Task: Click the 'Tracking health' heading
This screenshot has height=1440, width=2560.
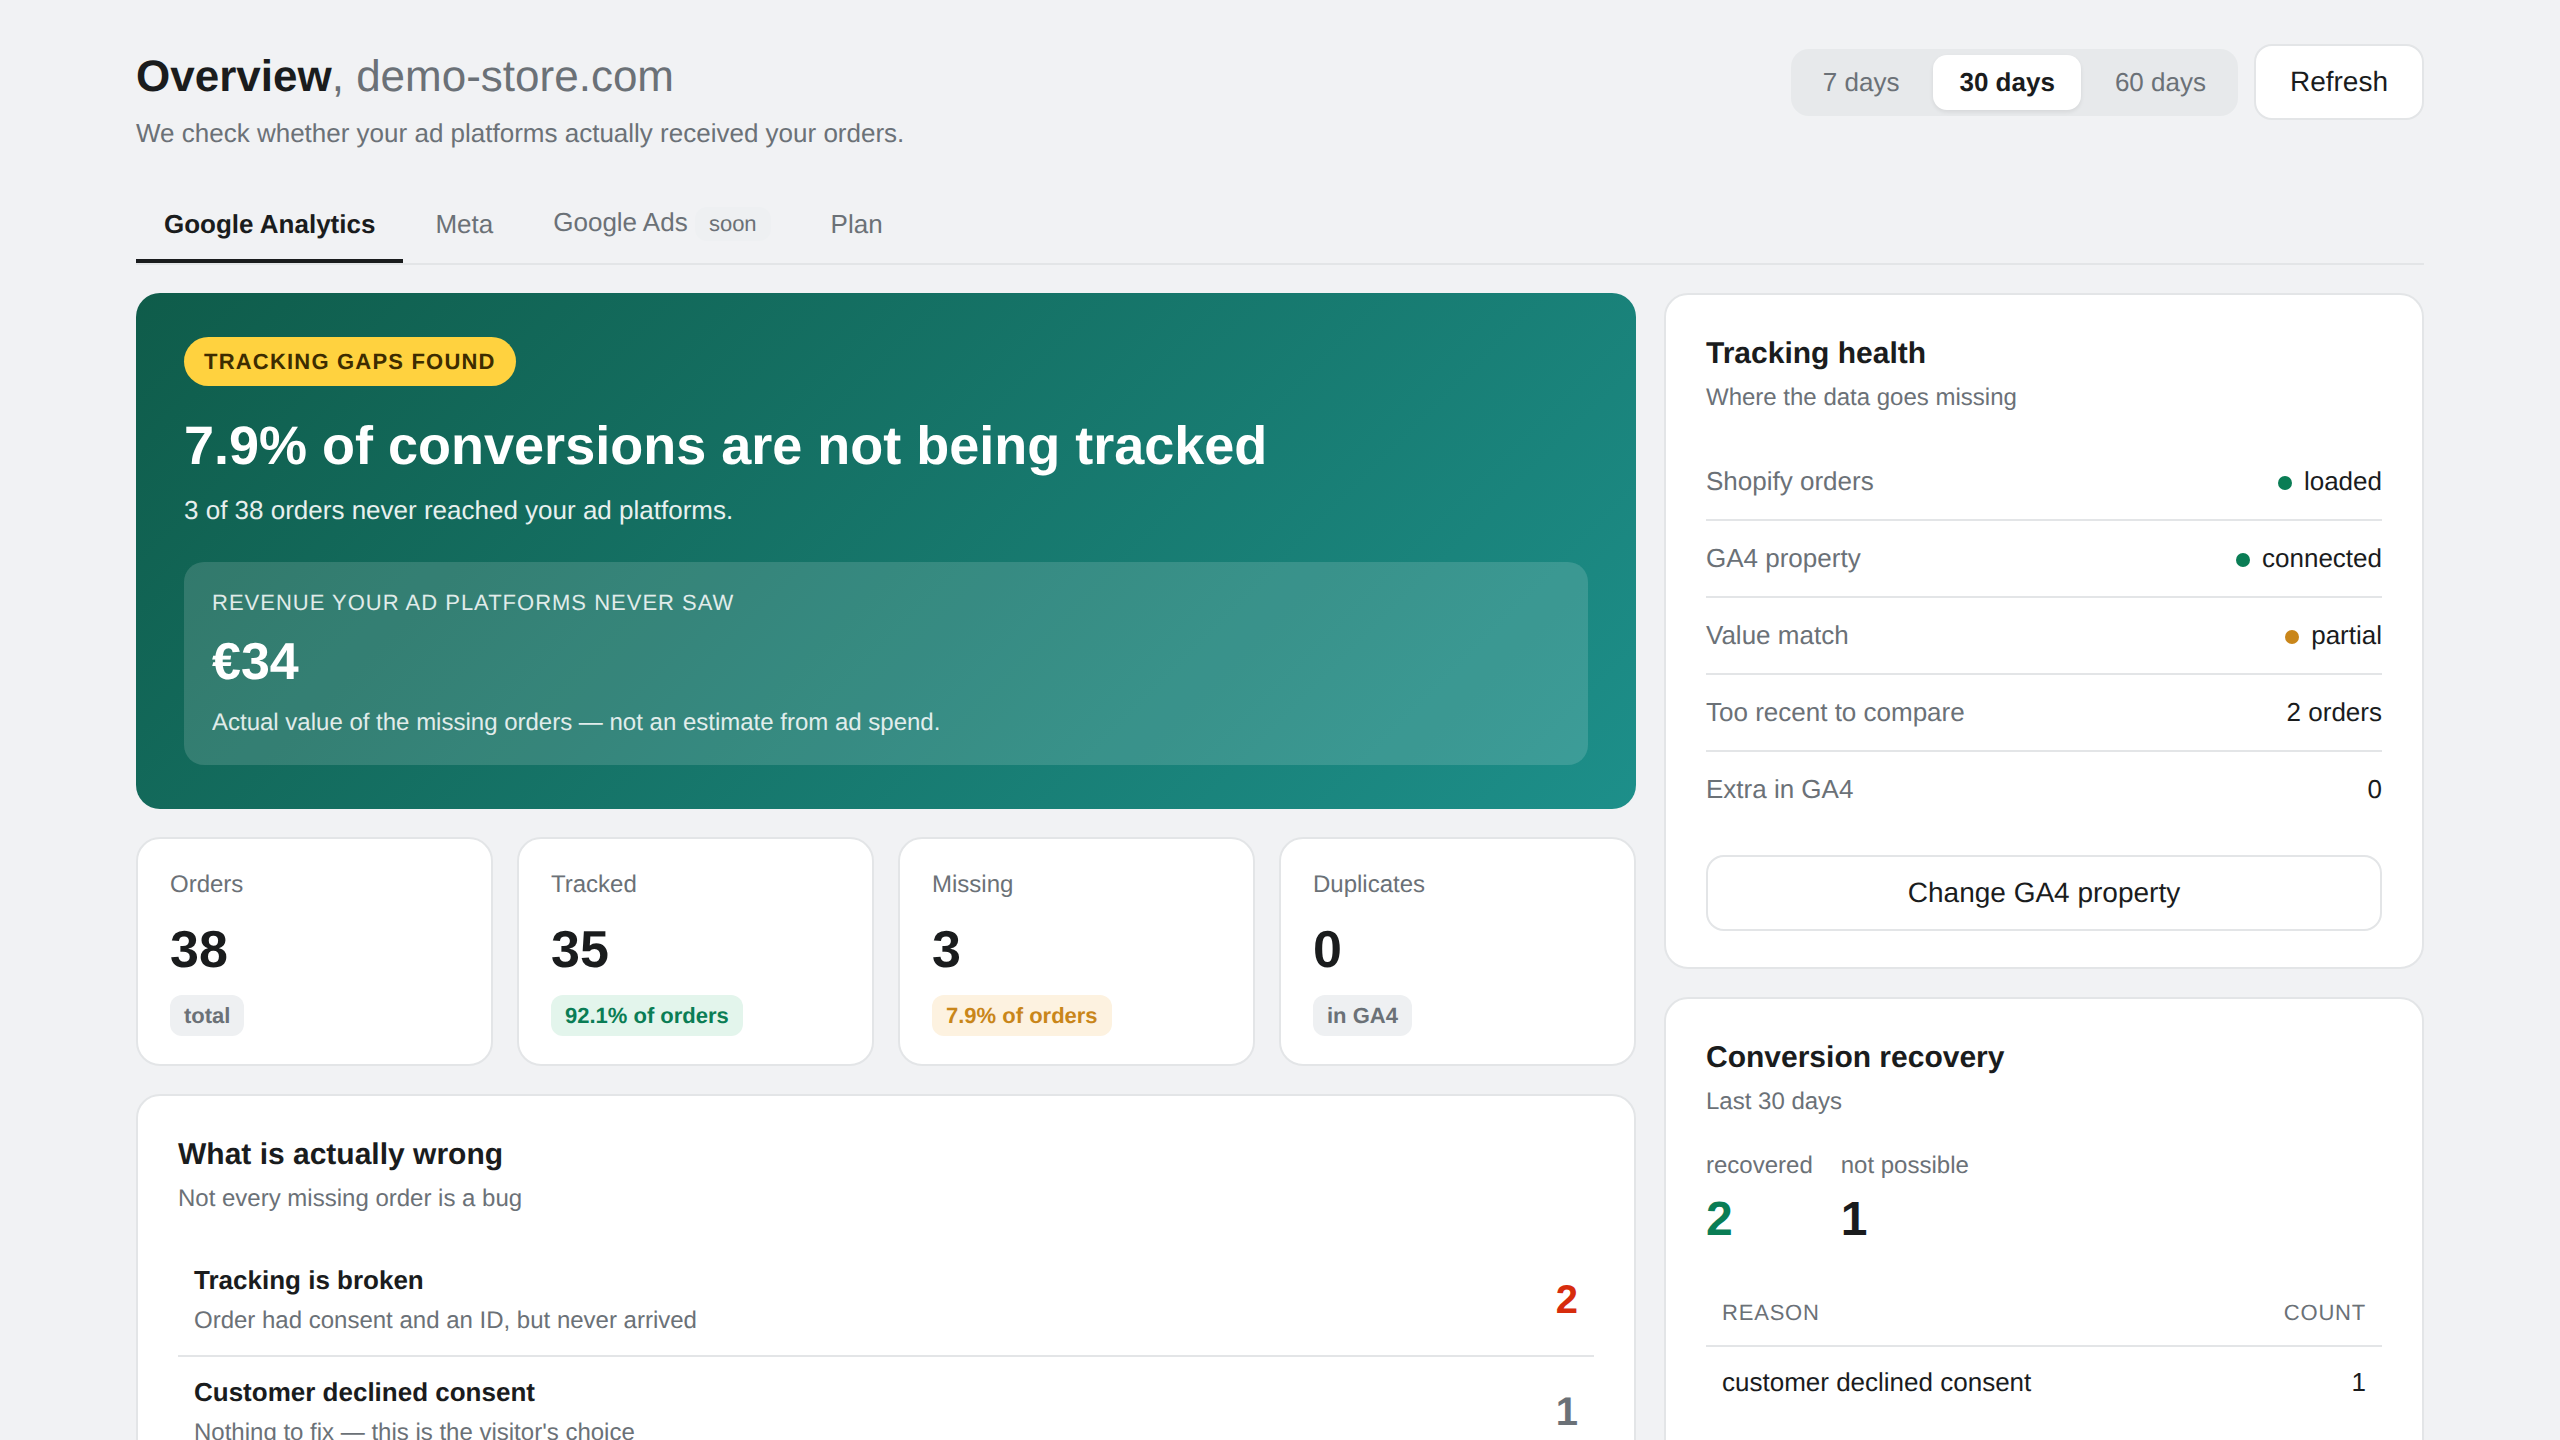Action: (1815, 352)
